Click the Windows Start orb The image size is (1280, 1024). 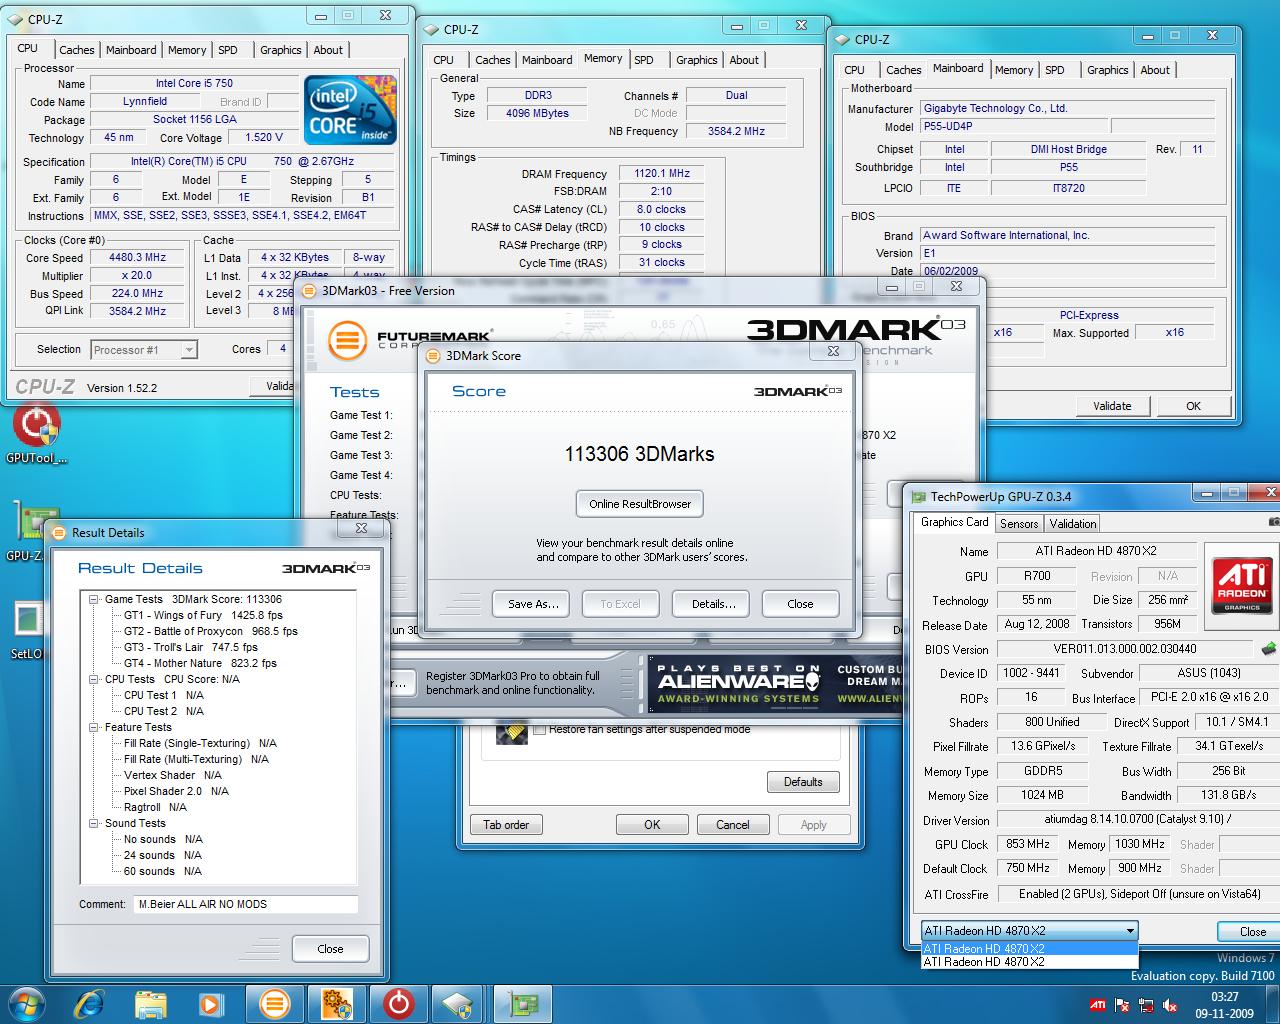click(27, 1002)
